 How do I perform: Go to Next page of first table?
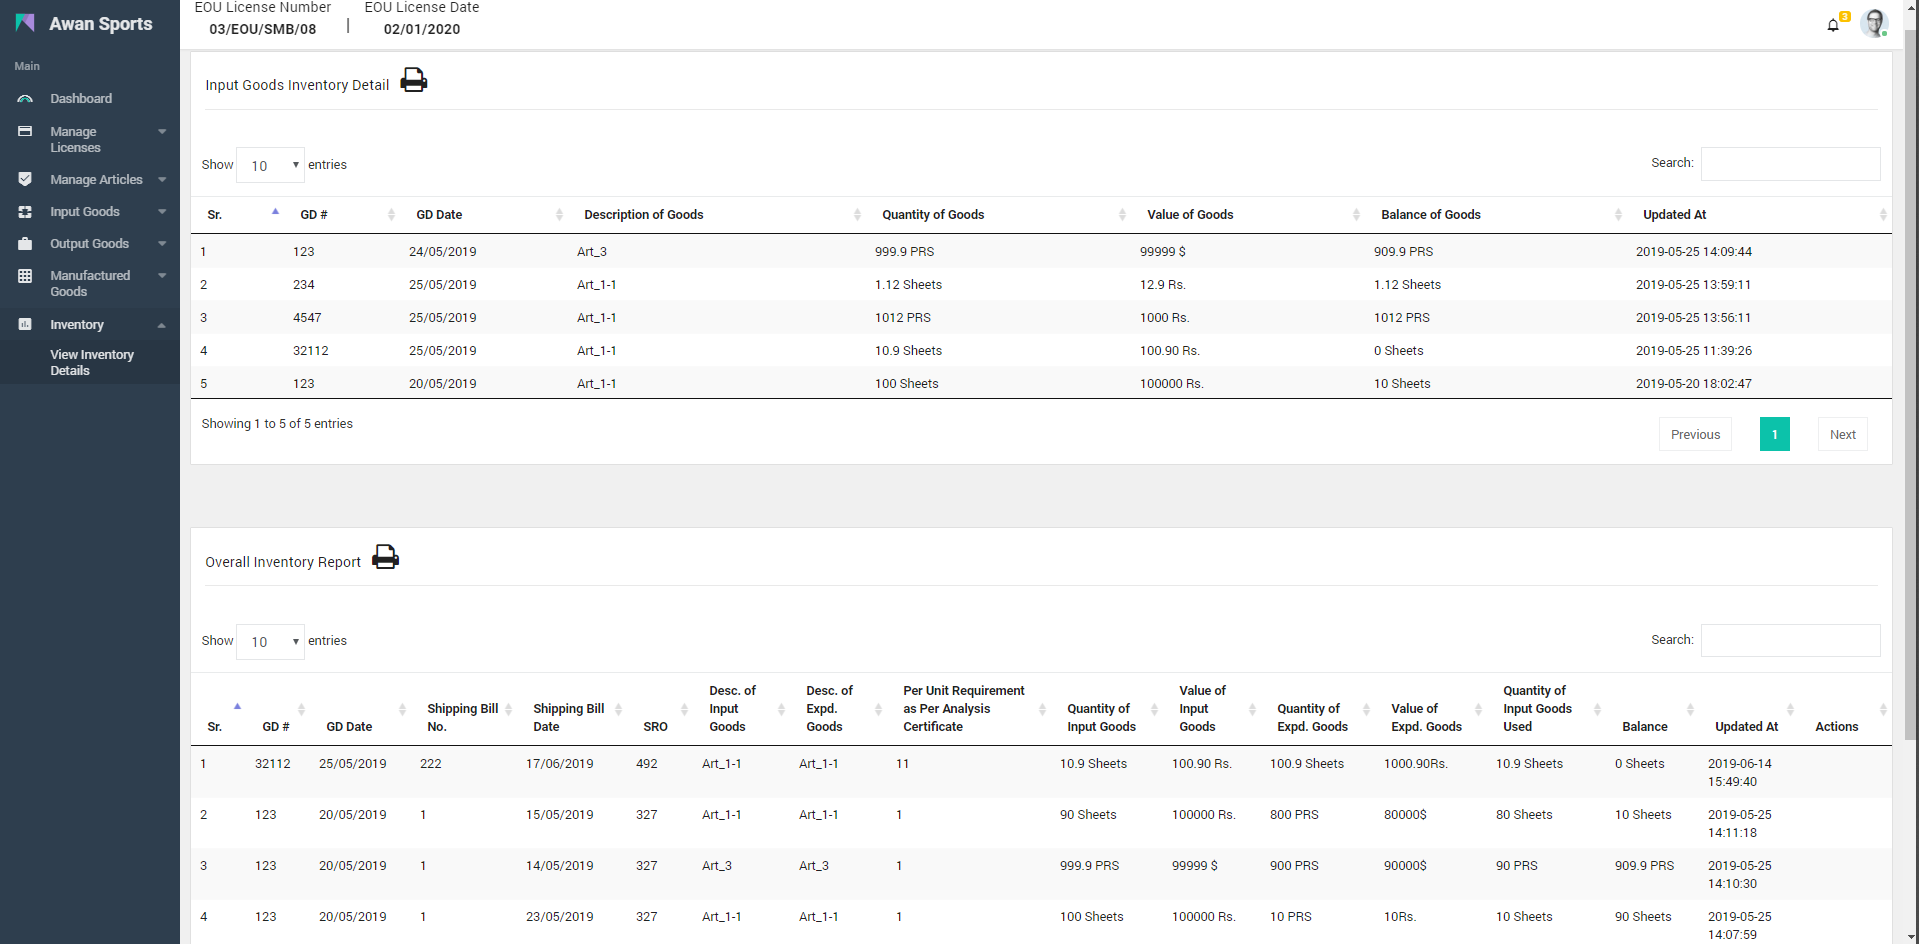click(1842, 434)
